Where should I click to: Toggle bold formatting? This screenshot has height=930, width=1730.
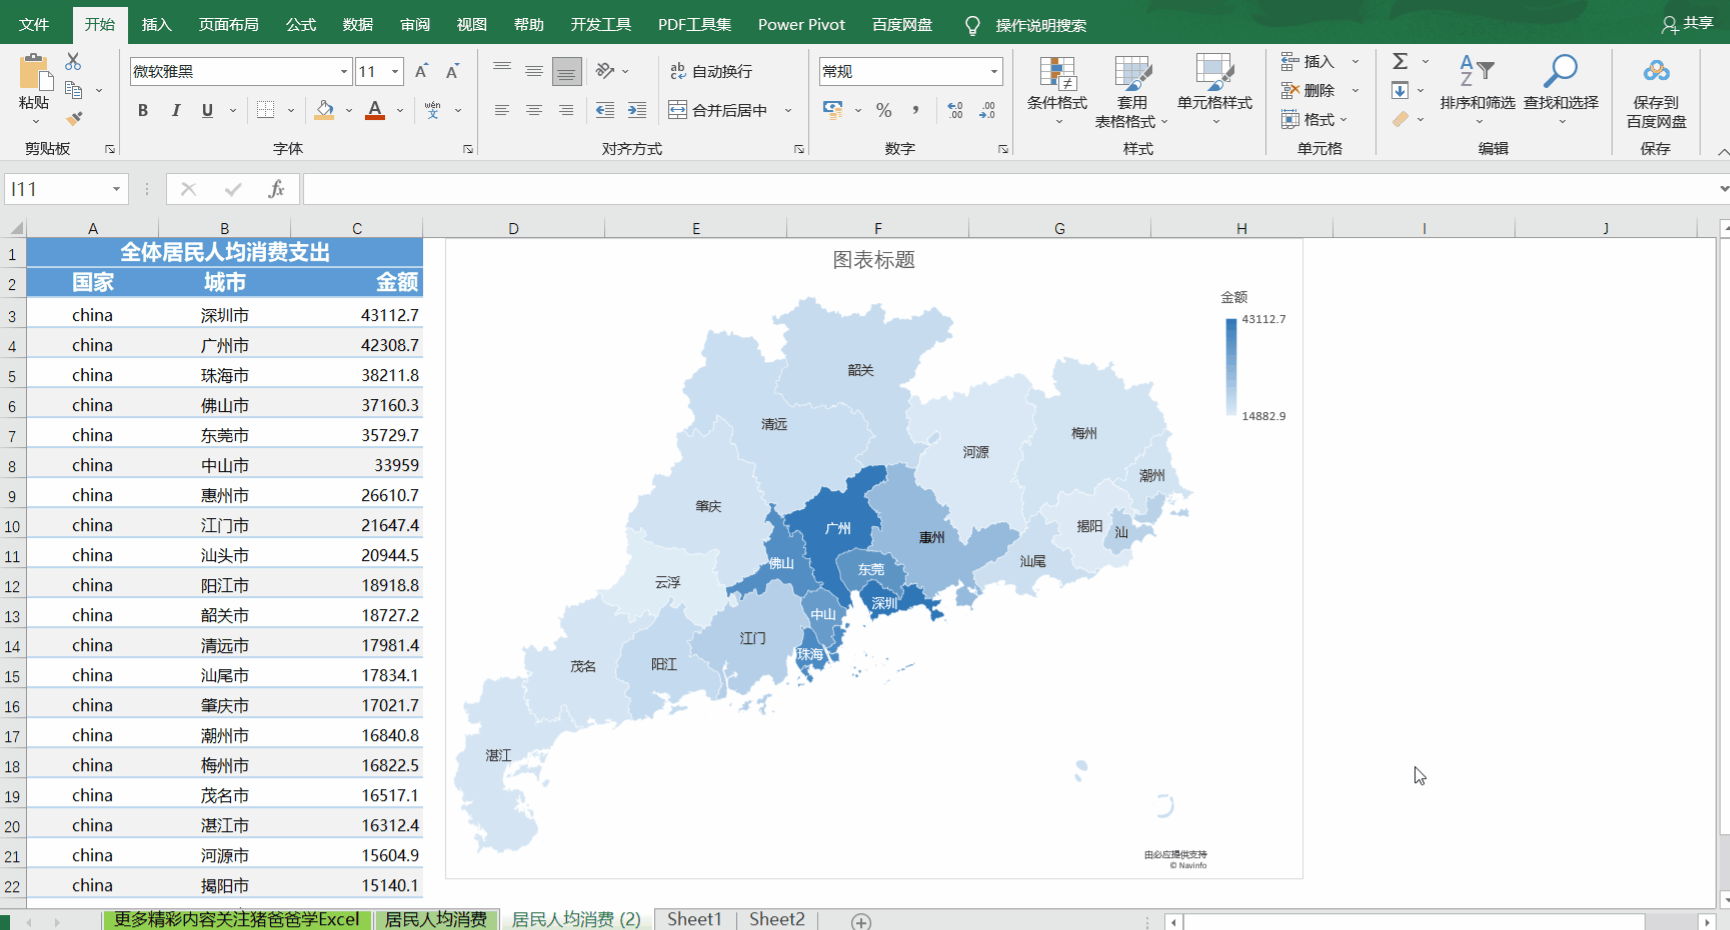(x=142, y=111)
